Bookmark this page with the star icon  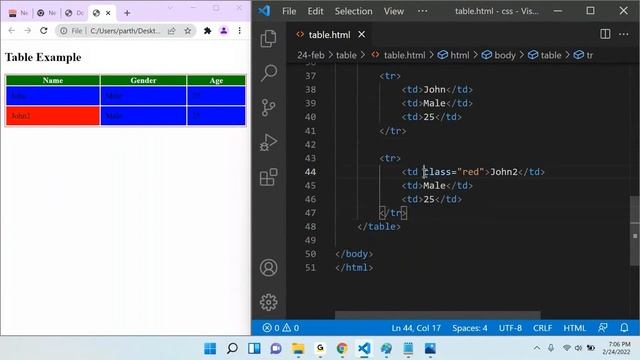pos(187,31)
